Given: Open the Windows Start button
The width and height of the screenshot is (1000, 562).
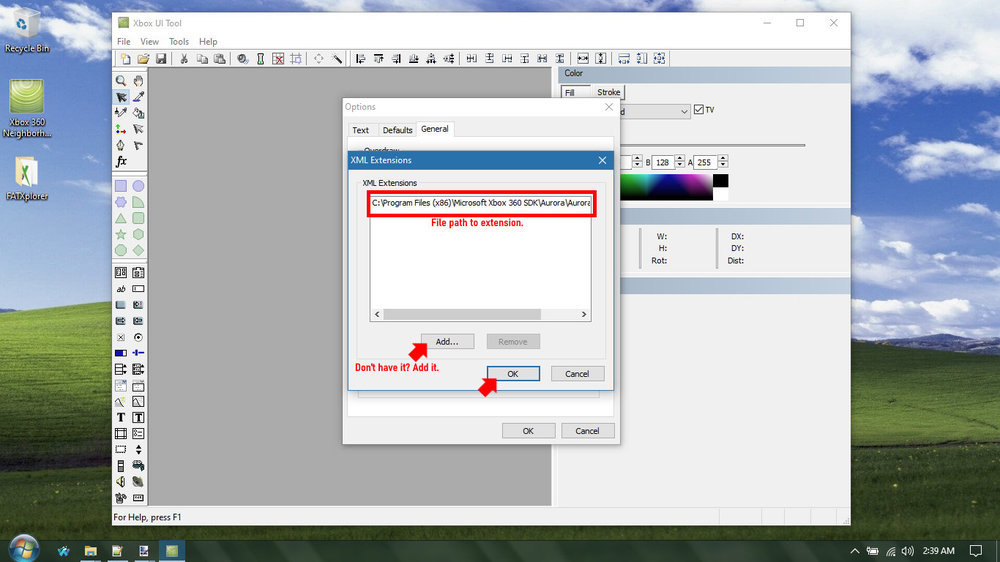Looking at the screenshot, I should tap(24, 549).
